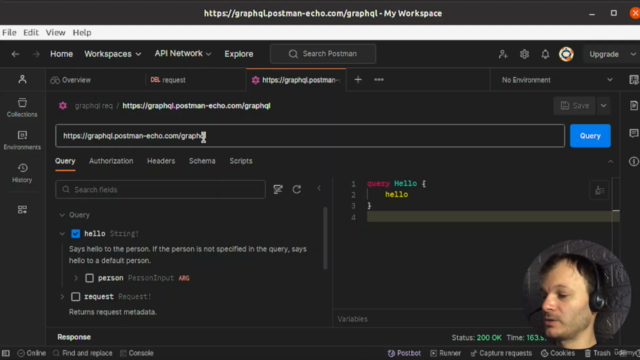Go forward with the right arrow
The image size is (640, 360).
point(36,54)
